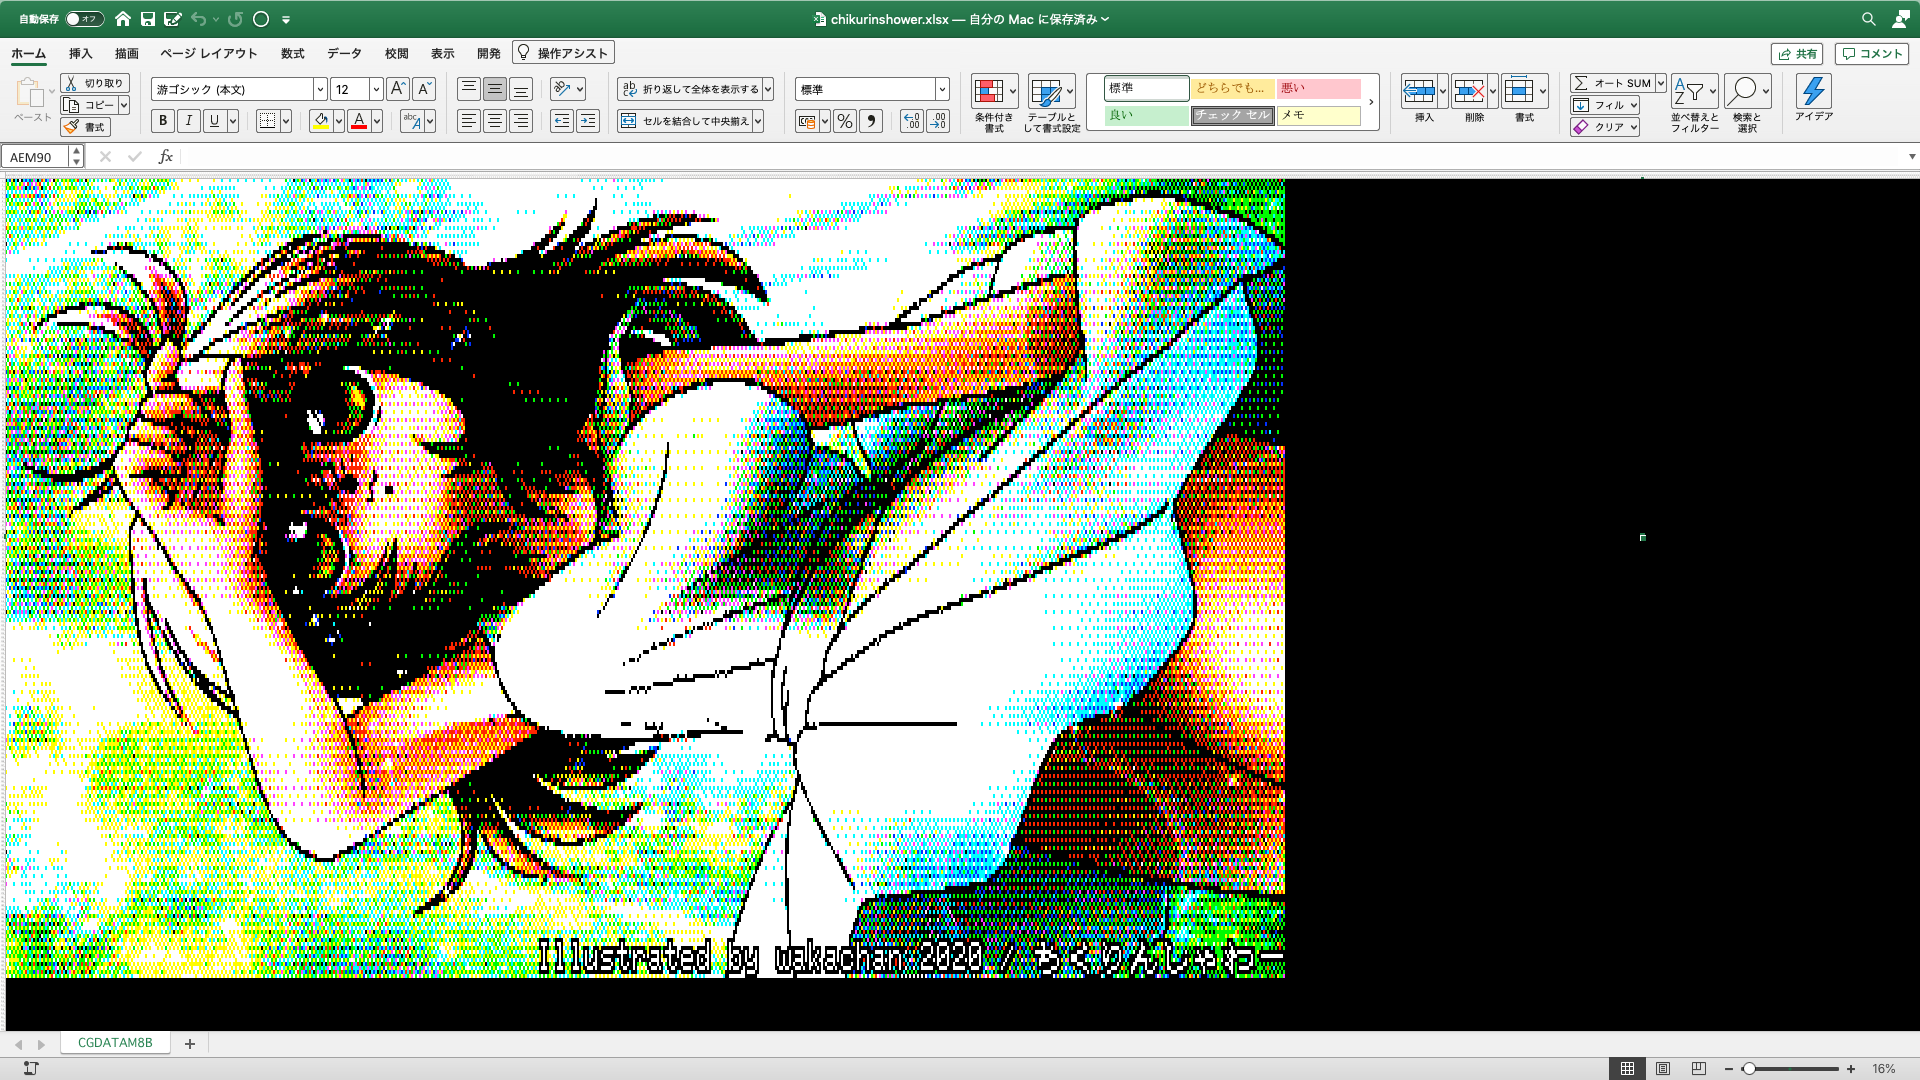The width and height of the screenshot is (1920, 1080).
Task: Click the Redo arrow icon
Action: 235,19
